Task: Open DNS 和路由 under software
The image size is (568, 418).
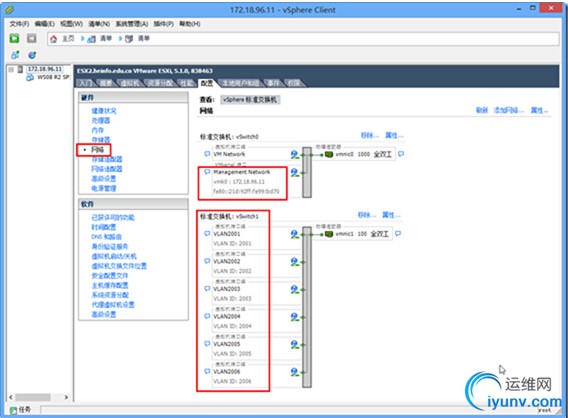Action: (106, 237)
